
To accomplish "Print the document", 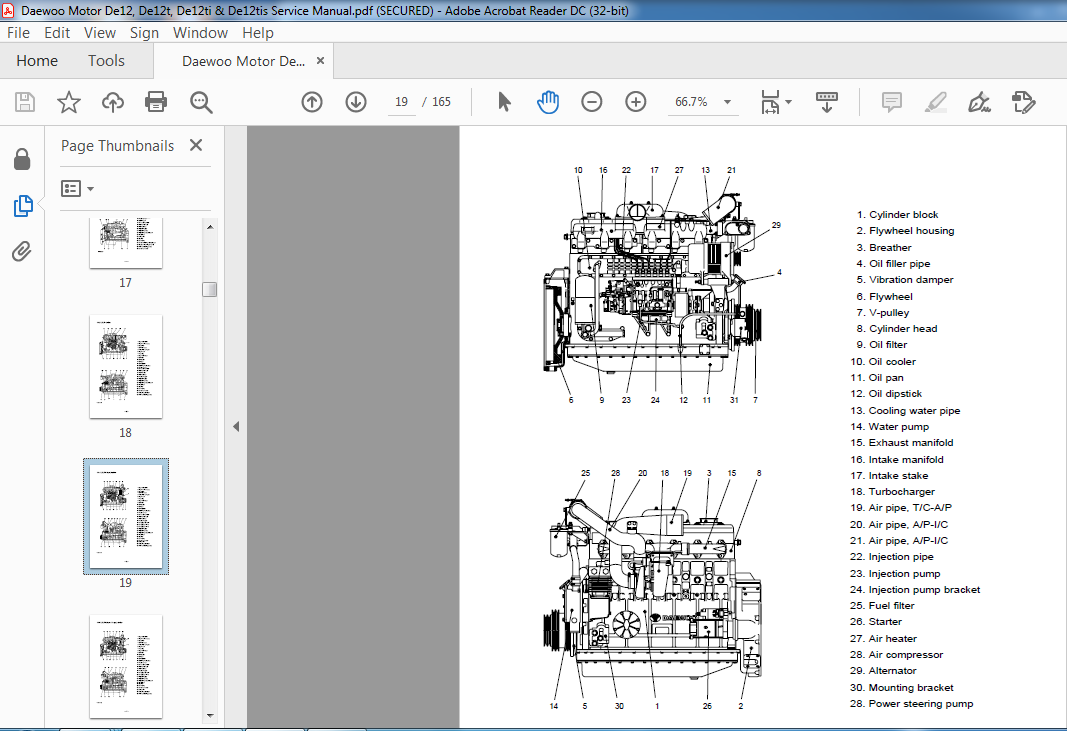I will tap(156, 102).
